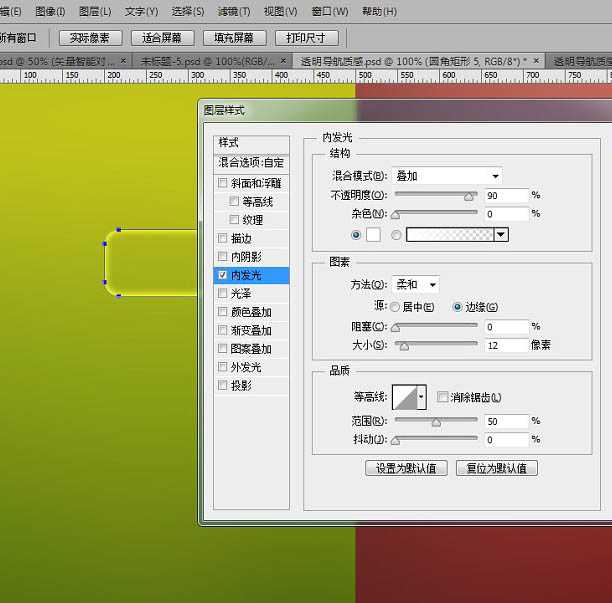Image resolution: width=612 pixels, height=603 pixels.
Task: Select the gradient radio button
Action: click(396, 235)
